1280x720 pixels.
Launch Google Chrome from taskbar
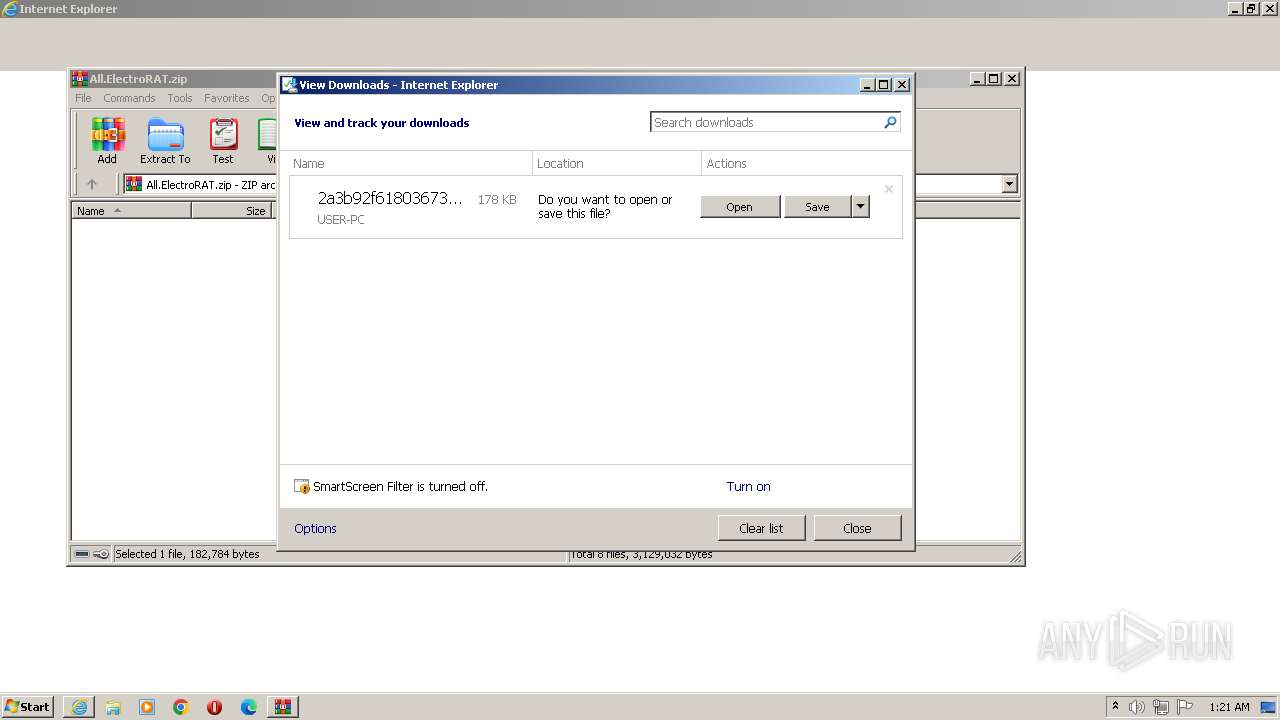pos(181,707)
